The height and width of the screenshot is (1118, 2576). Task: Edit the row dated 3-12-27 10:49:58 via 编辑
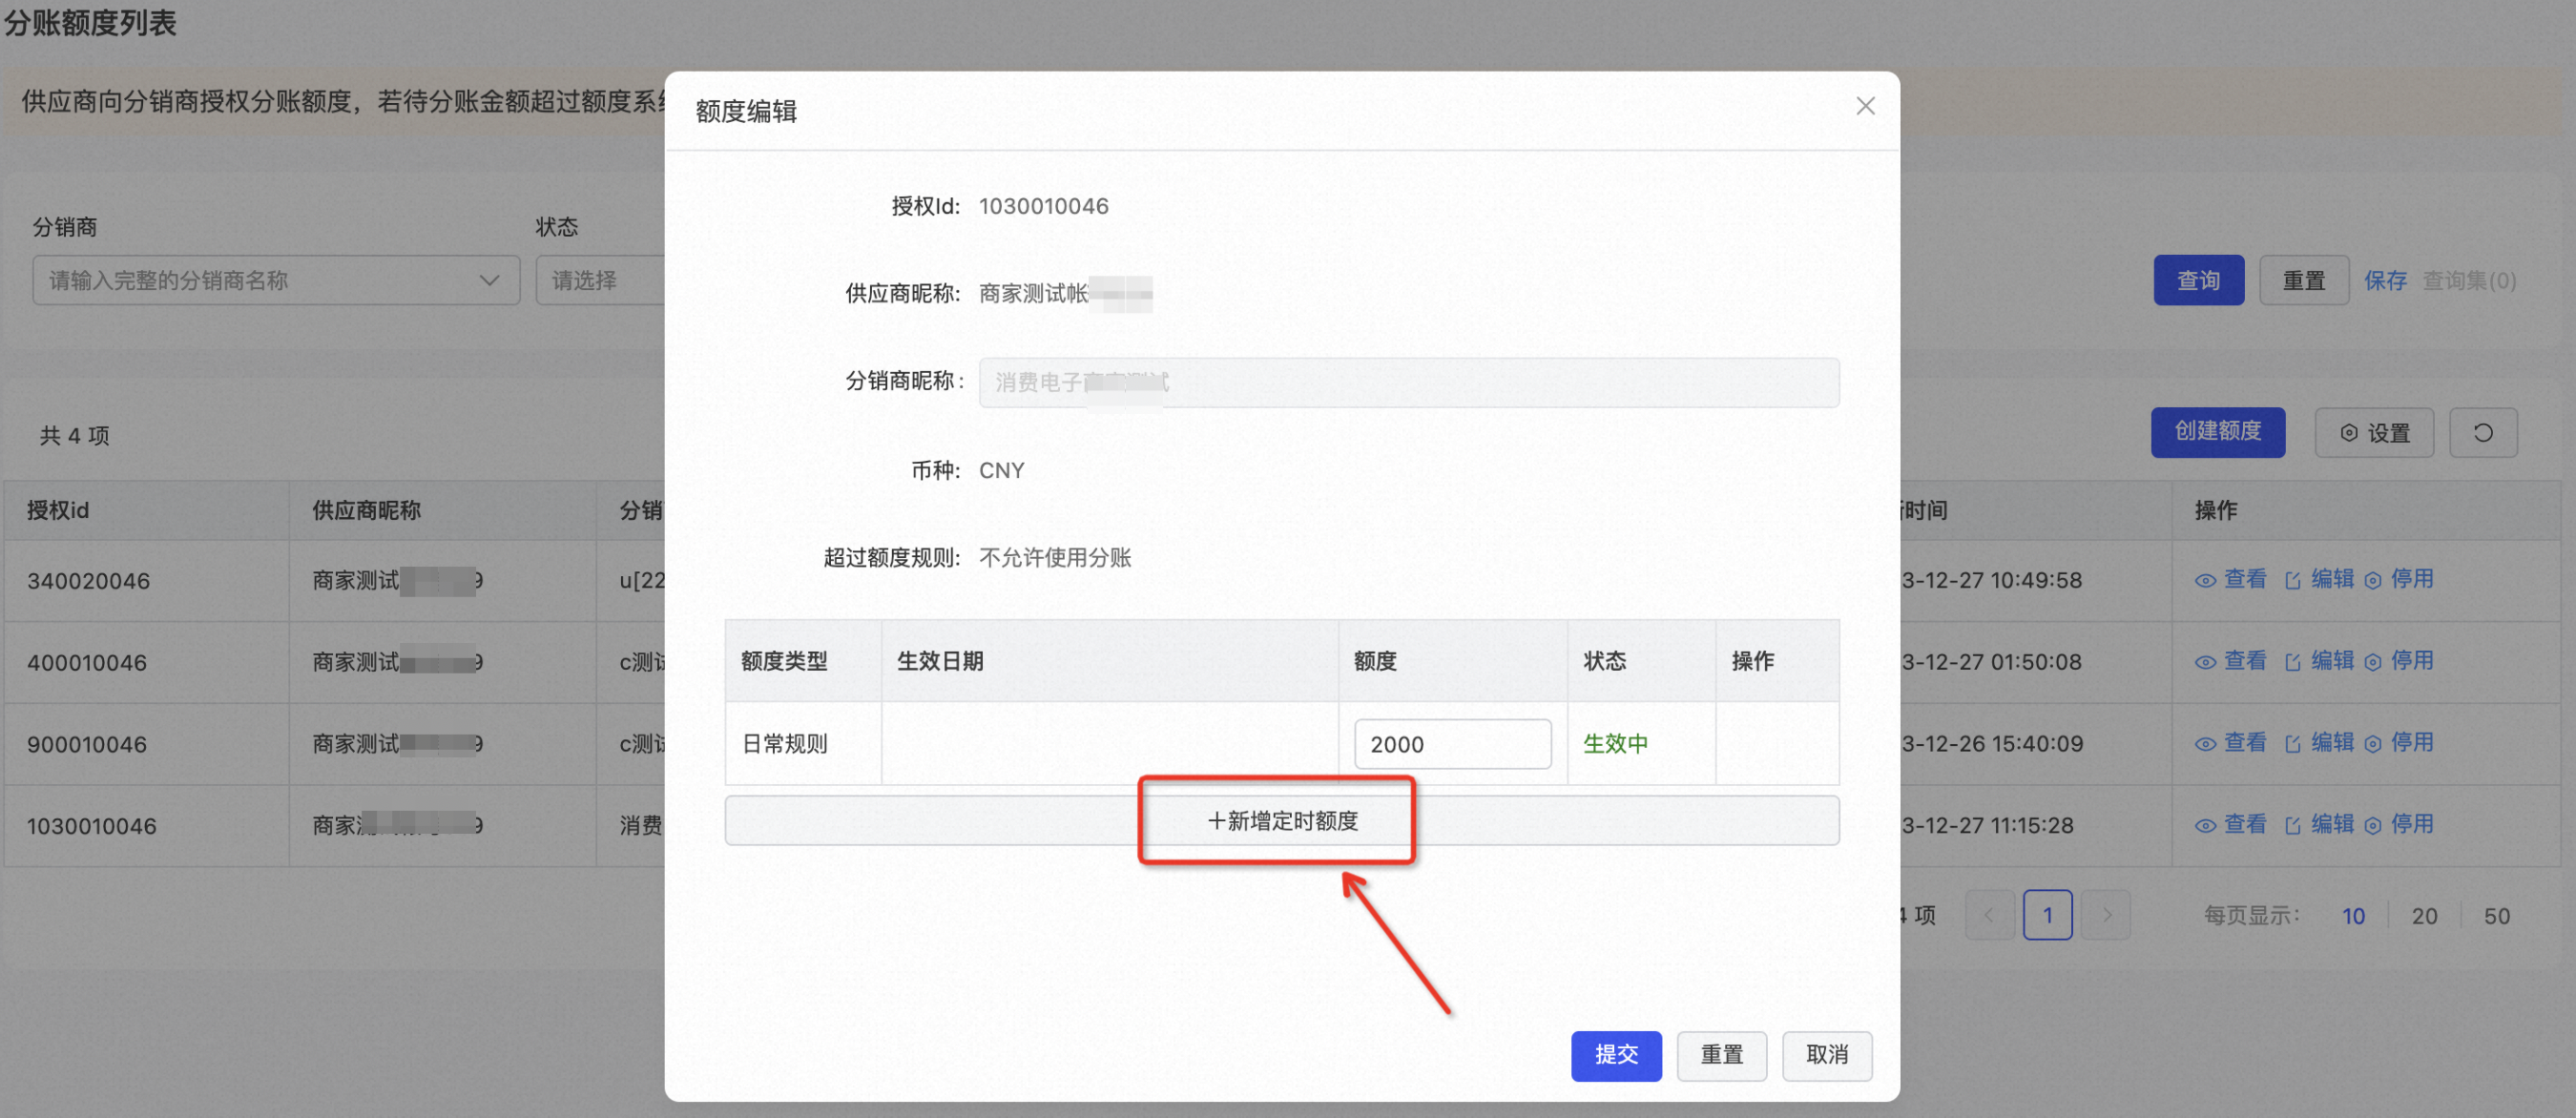click(x=2319, y=579)
